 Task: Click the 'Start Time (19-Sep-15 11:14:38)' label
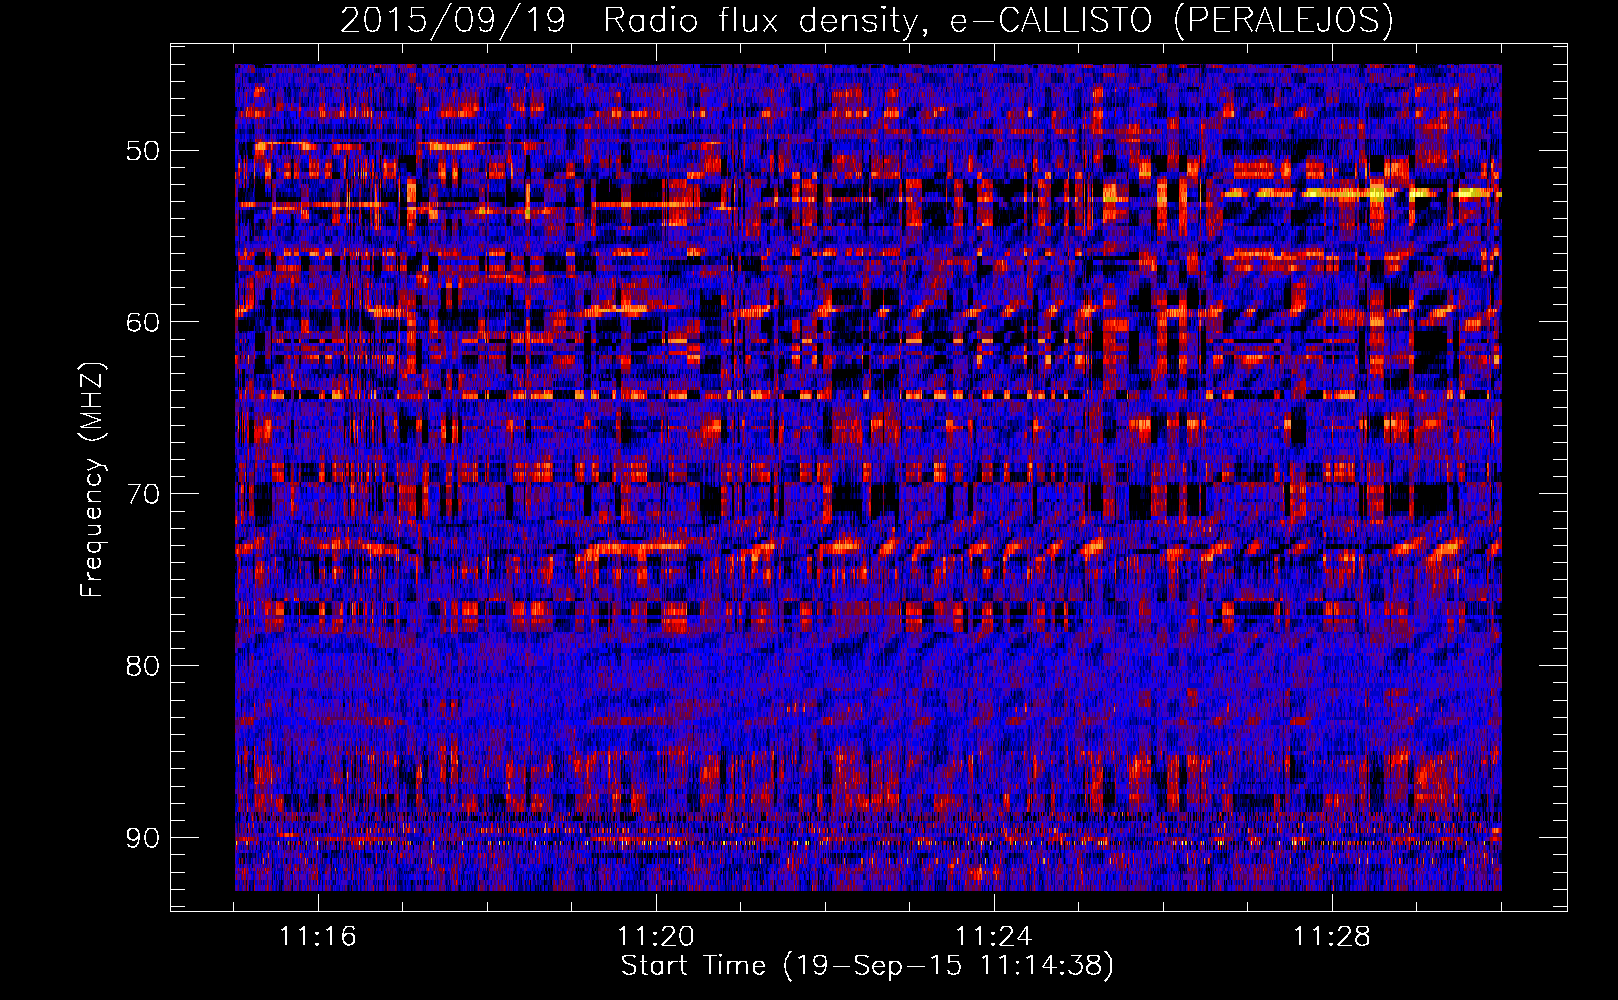click(x=867, y=966)
